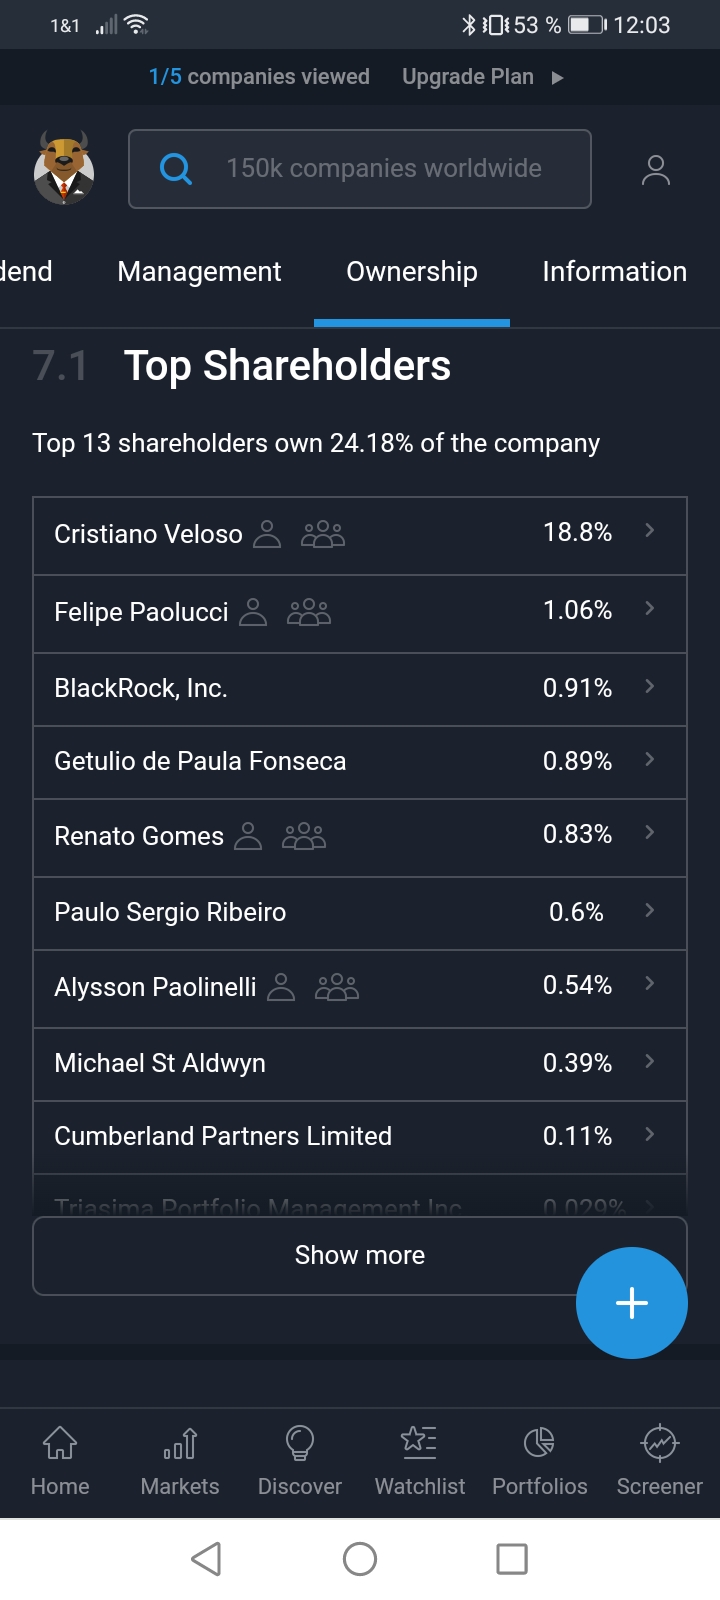Open the Screener section

pos(660,1460)
